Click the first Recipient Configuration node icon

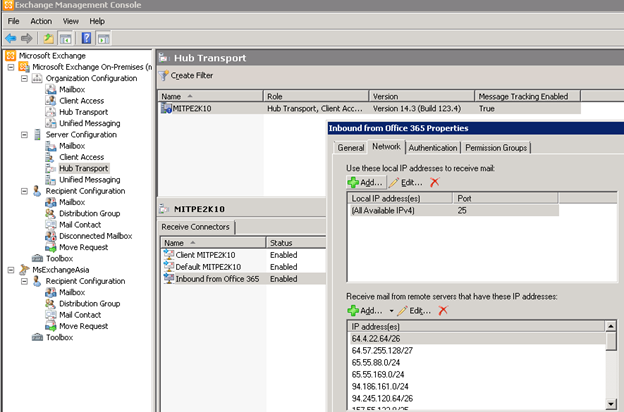[x=37, y=191]
